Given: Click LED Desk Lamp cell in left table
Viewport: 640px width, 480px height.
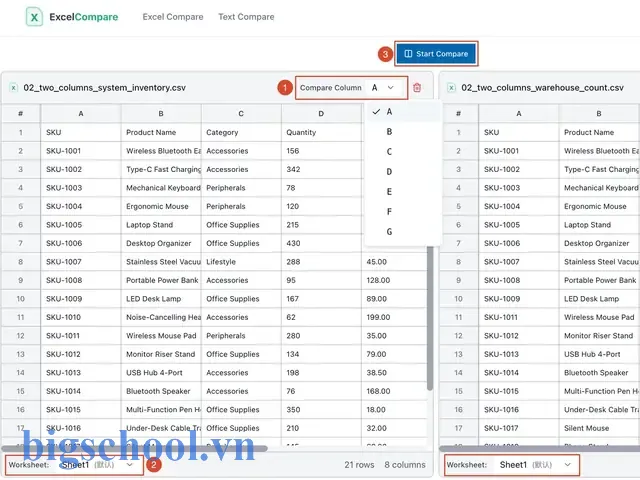Looking at the screenshot, I should [161, 299].
